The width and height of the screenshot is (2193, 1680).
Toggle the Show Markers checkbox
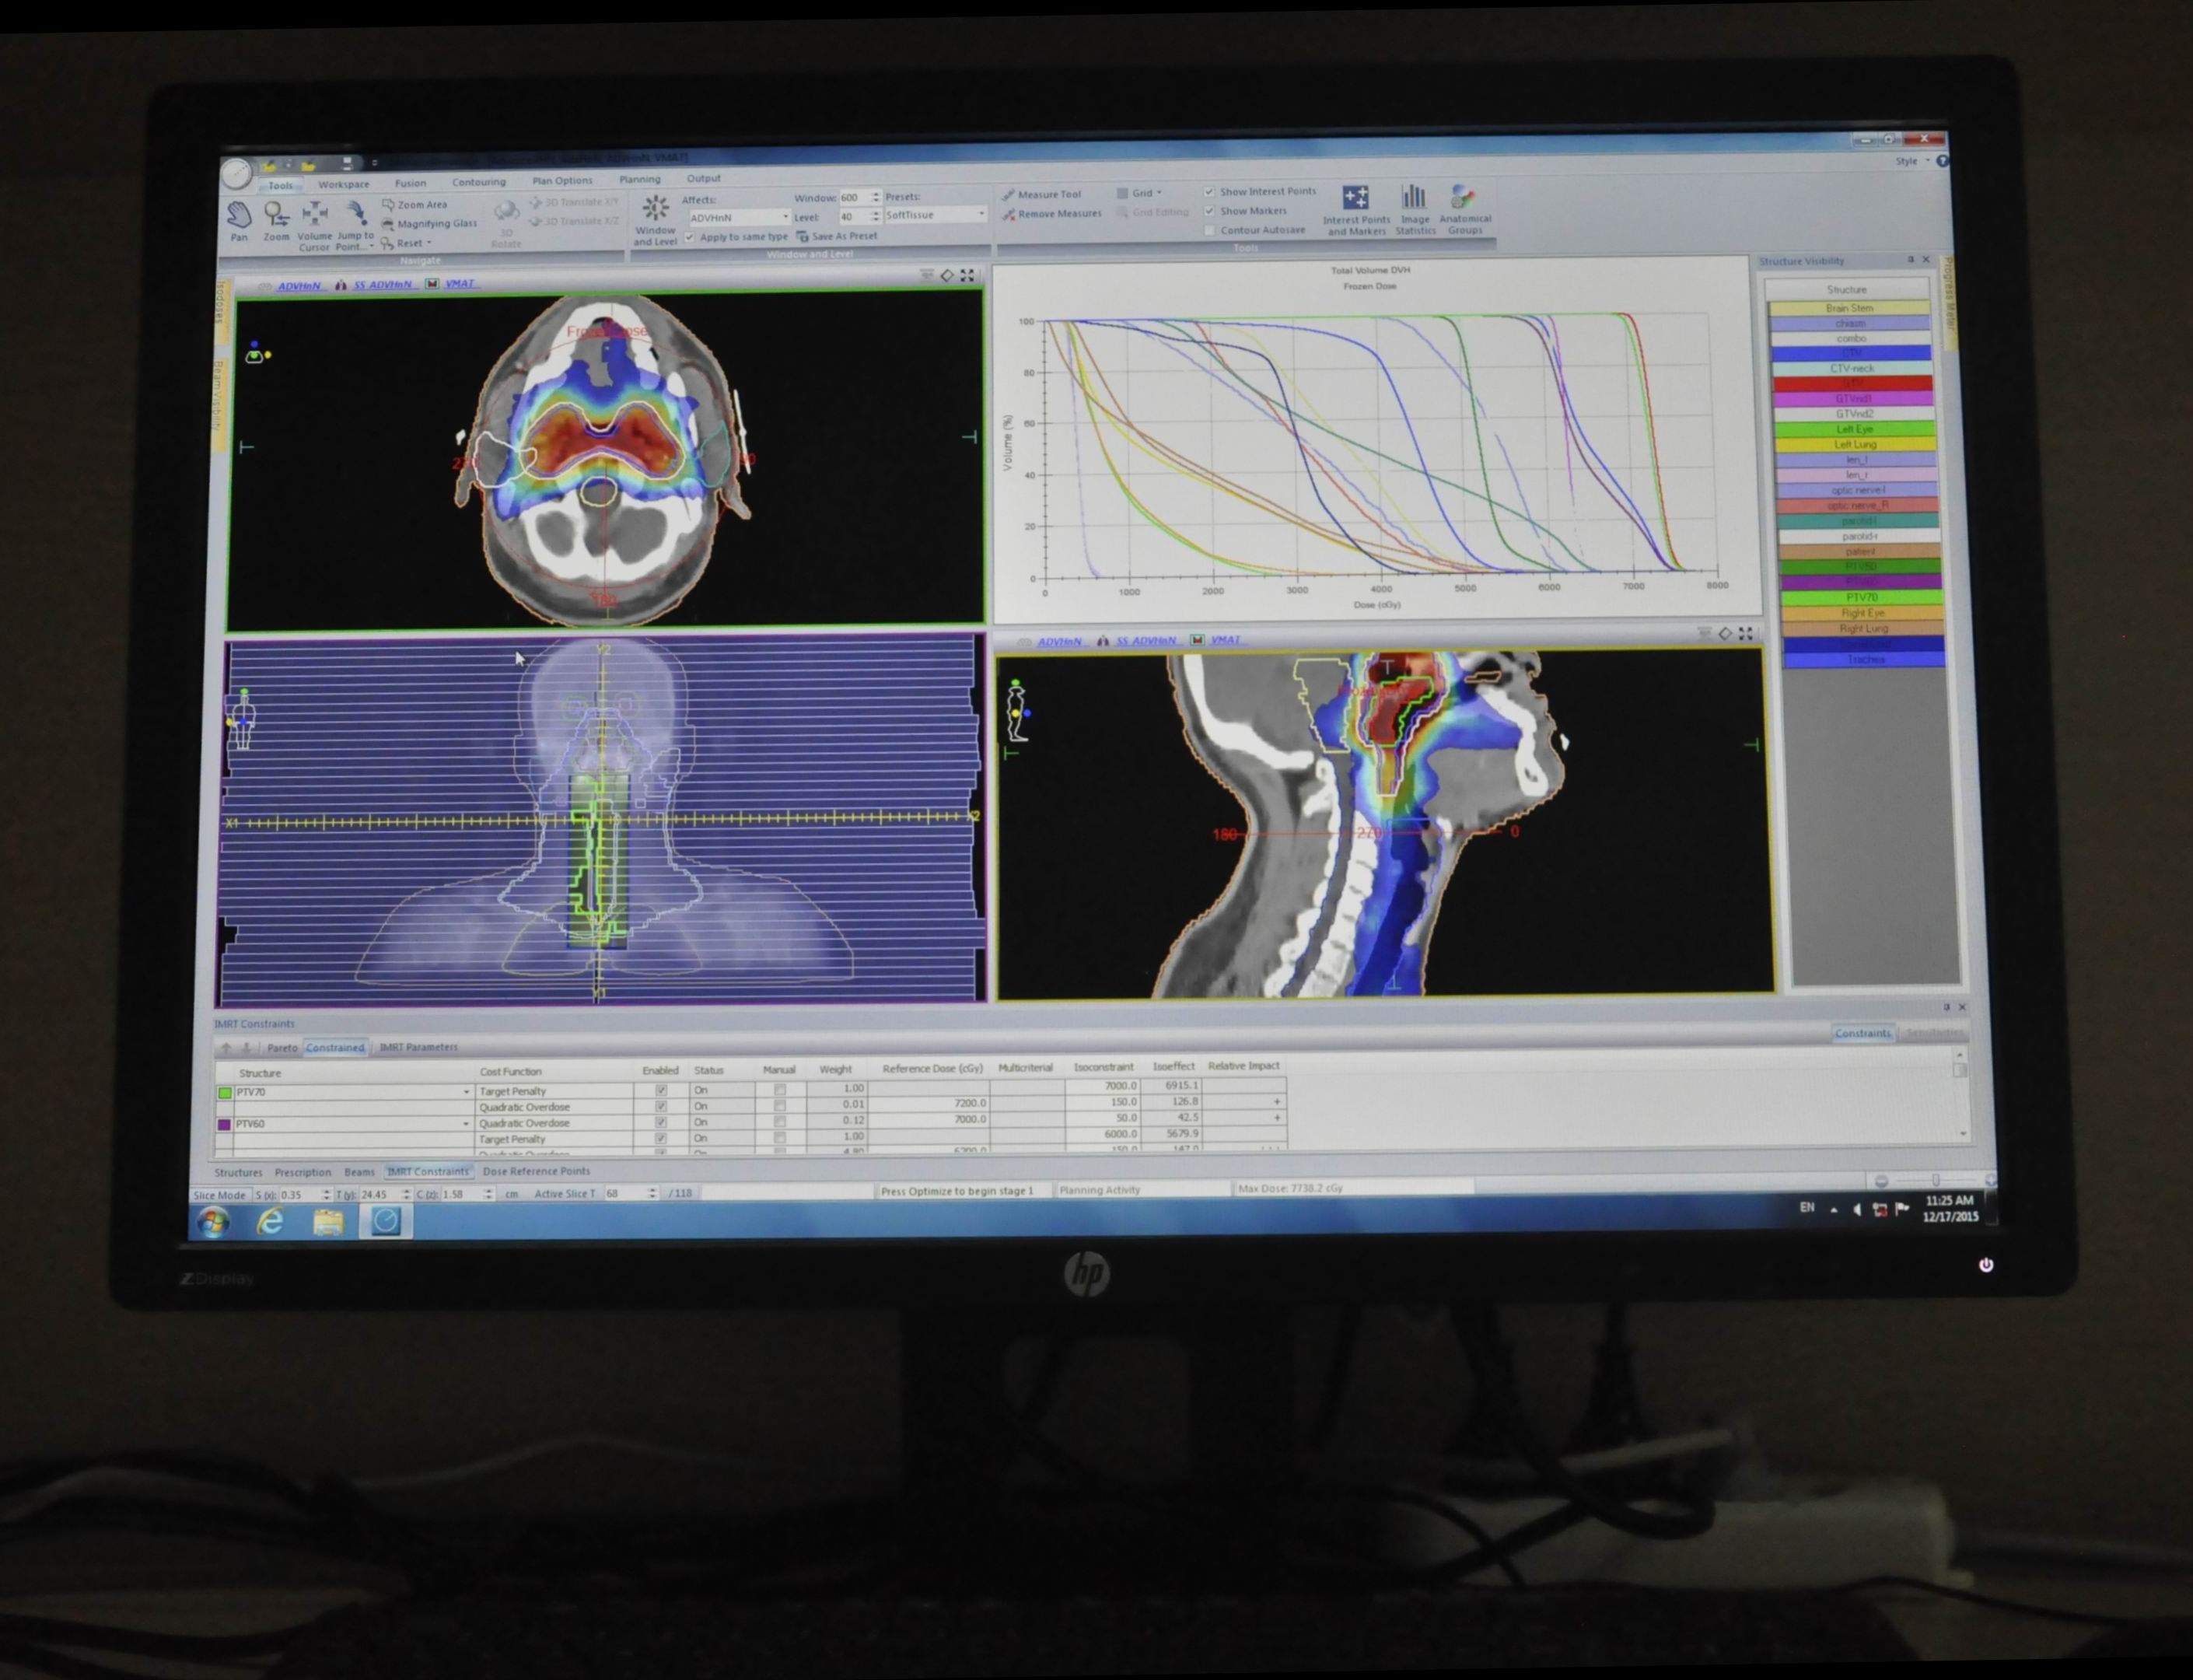(1210, 211)
